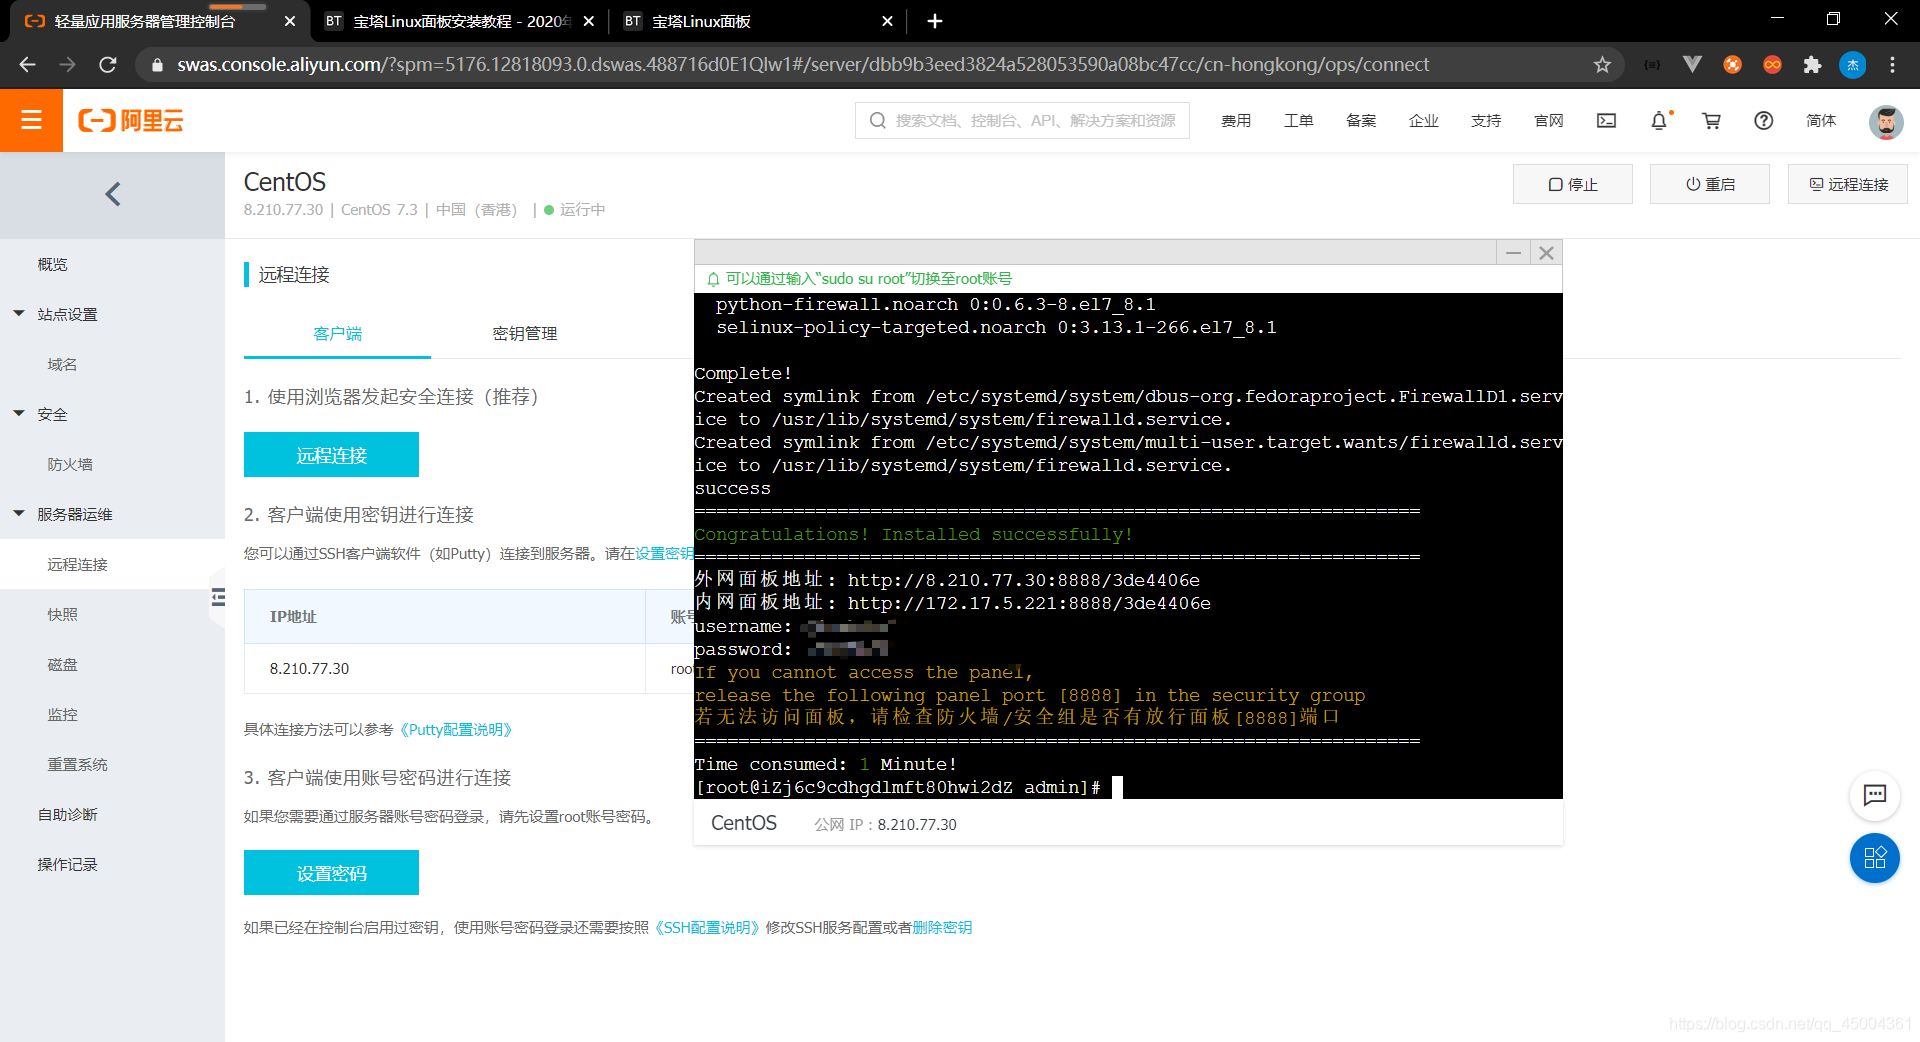Click inside the terminal at the prompt
1920x1042 pixels.
1117,788
